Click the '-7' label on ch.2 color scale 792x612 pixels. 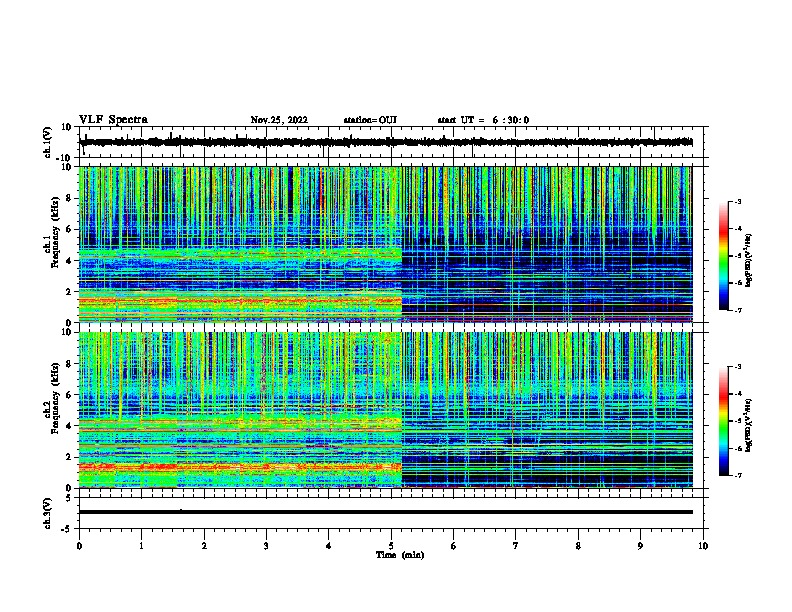point(738,475)
